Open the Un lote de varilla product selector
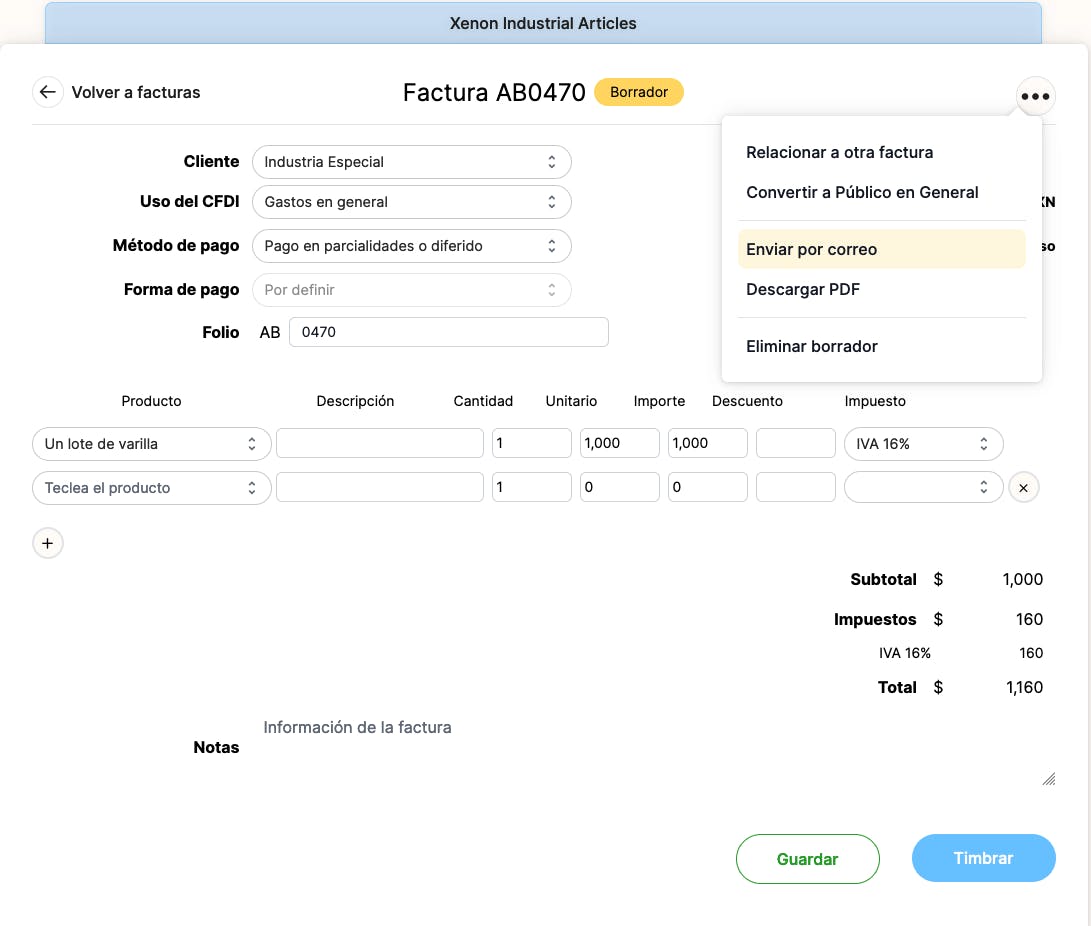 pyautogui.click(x=151, y=444)
